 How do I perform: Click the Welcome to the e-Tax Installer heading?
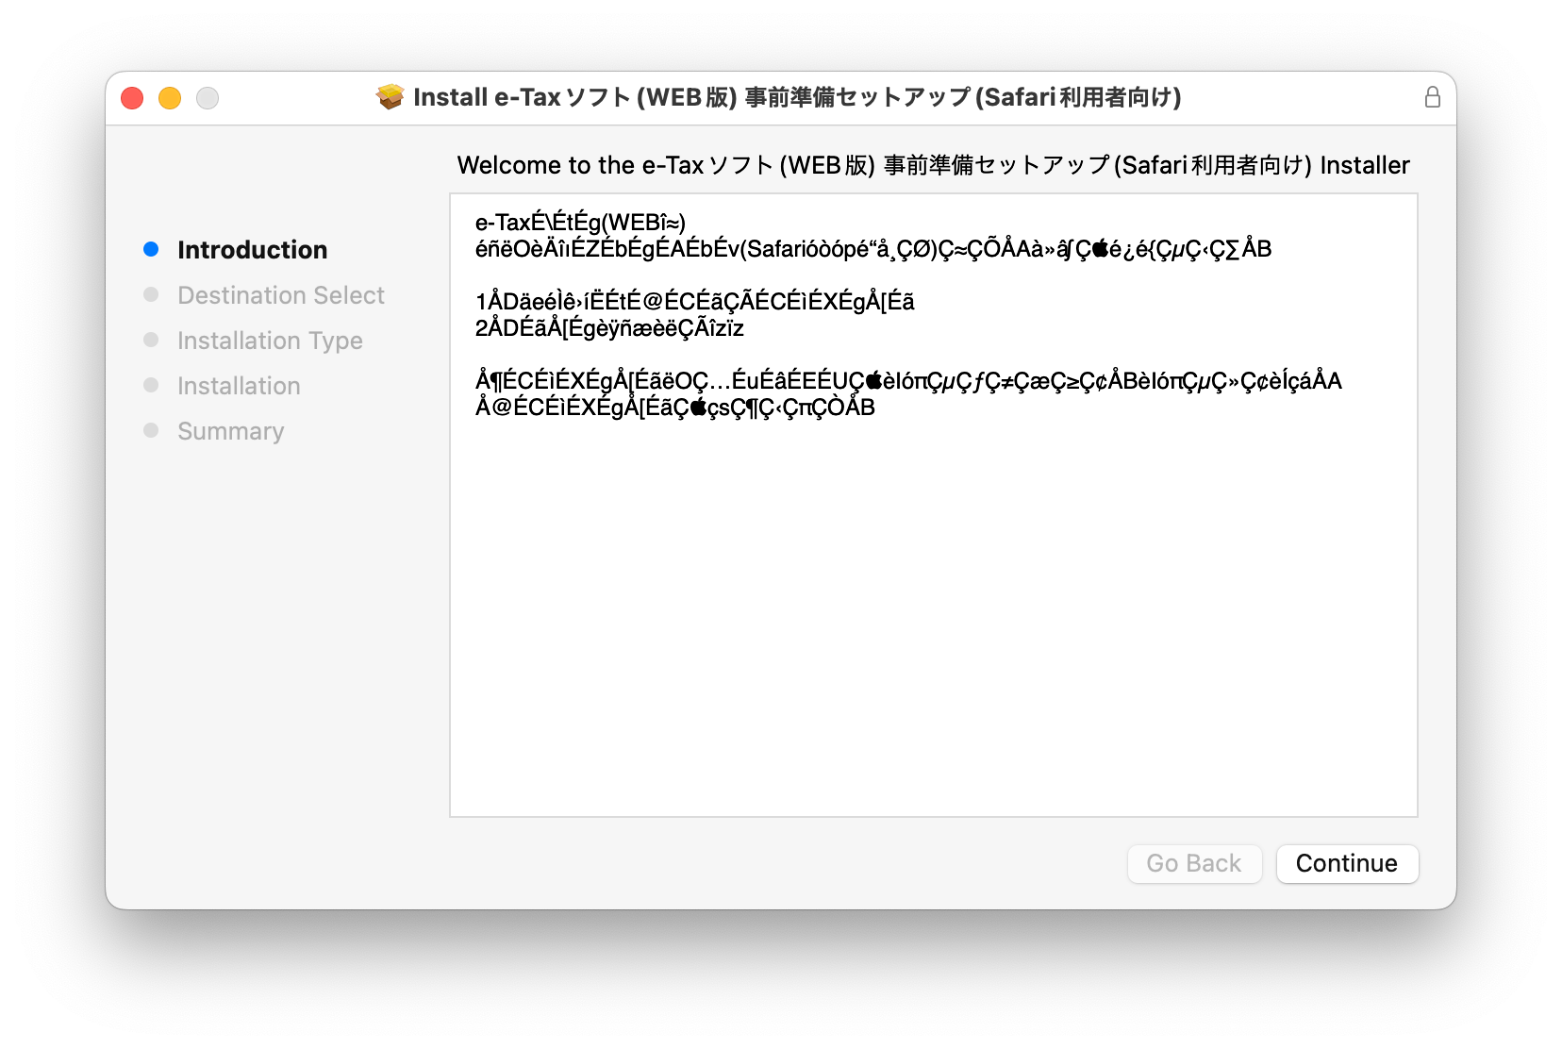933,165
